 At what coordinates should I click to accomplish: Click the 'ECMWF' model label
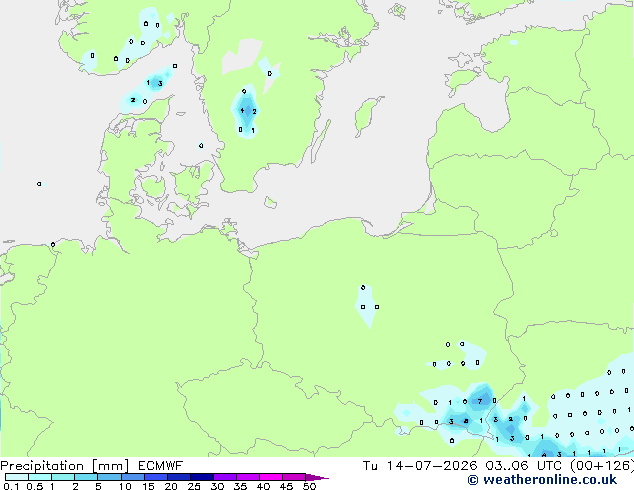pyautogui.click(x=161, y=466)
